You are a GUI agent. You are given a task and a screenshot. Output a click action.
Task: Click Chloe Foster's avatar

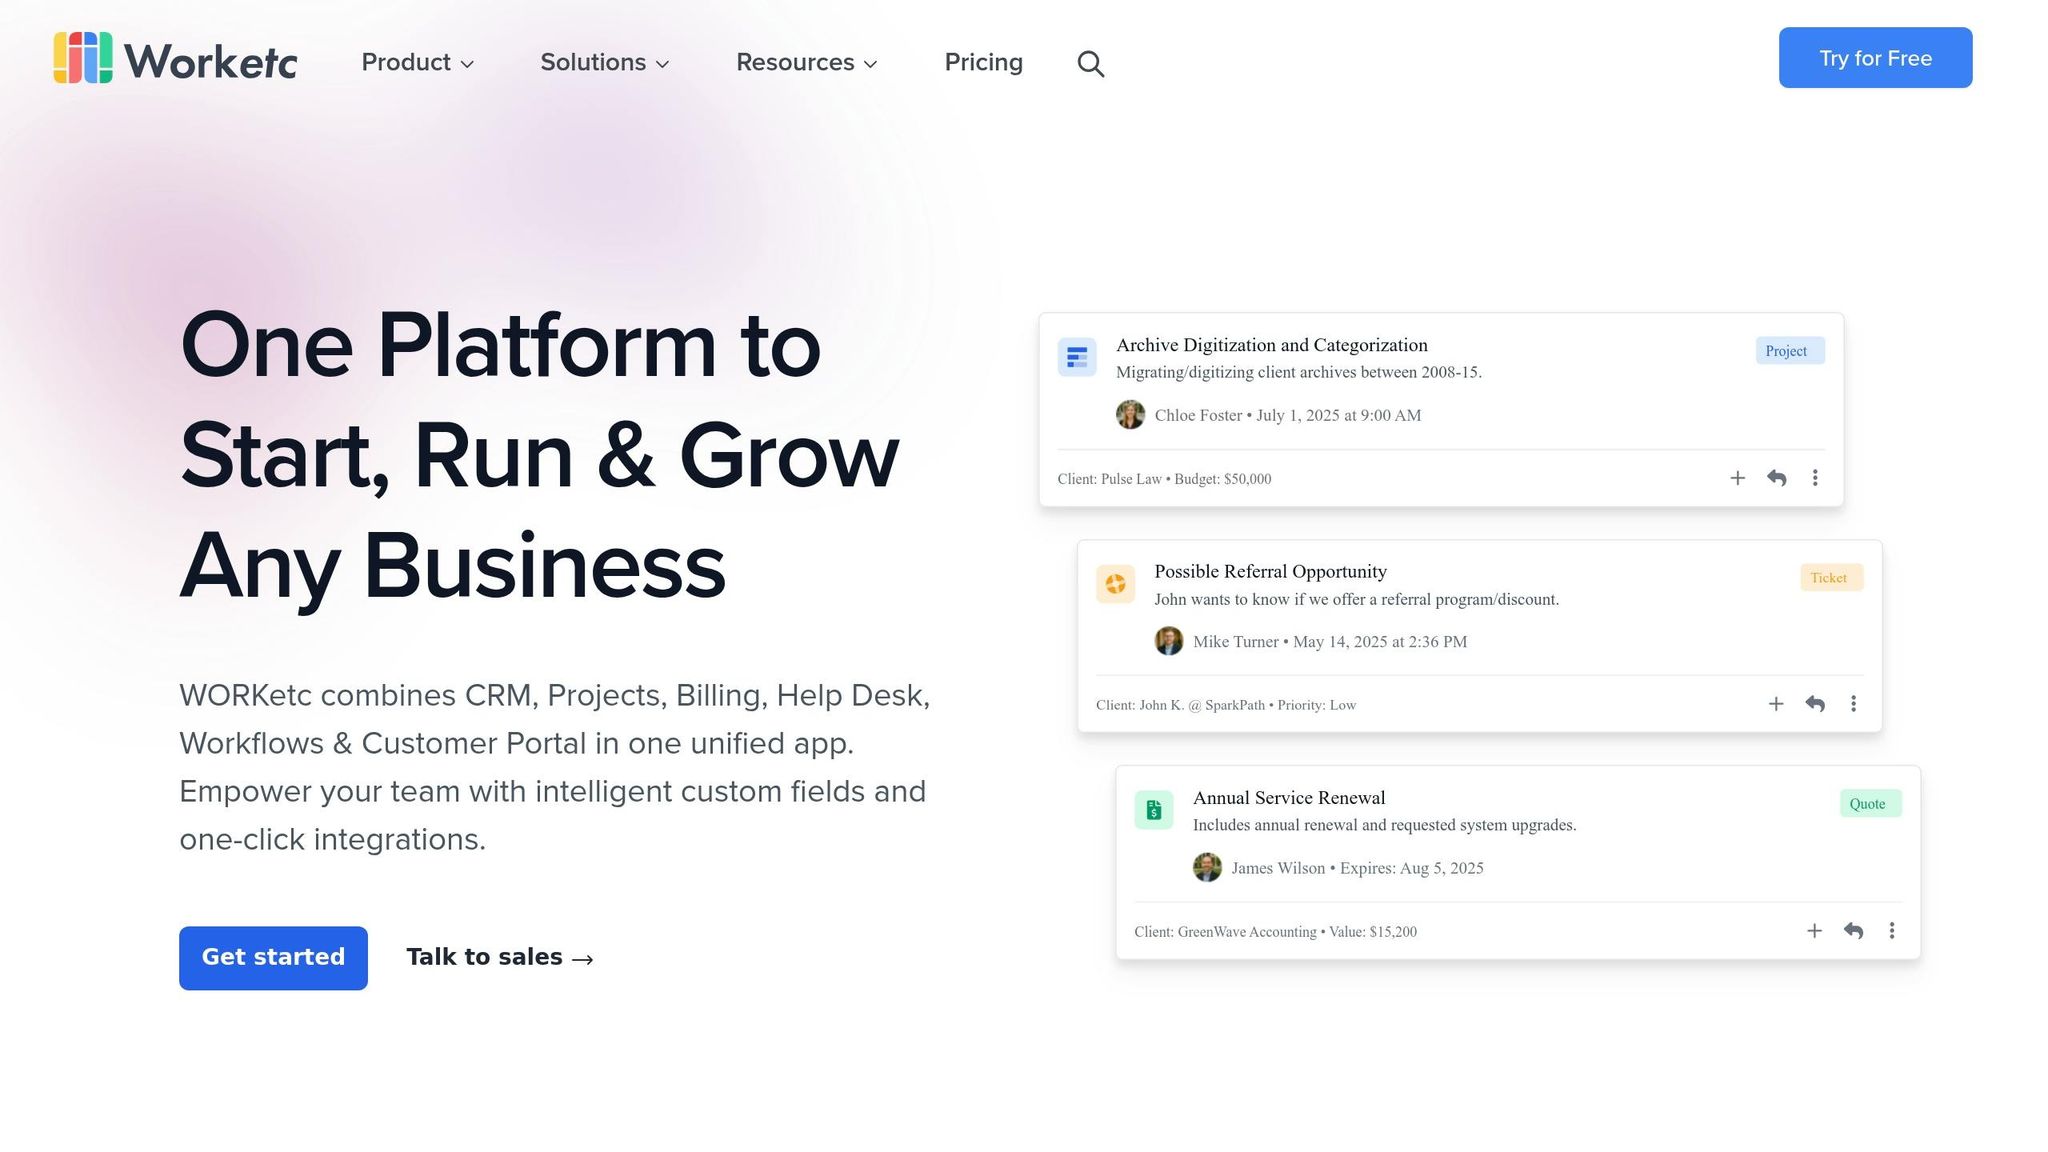click(1130, 415)
